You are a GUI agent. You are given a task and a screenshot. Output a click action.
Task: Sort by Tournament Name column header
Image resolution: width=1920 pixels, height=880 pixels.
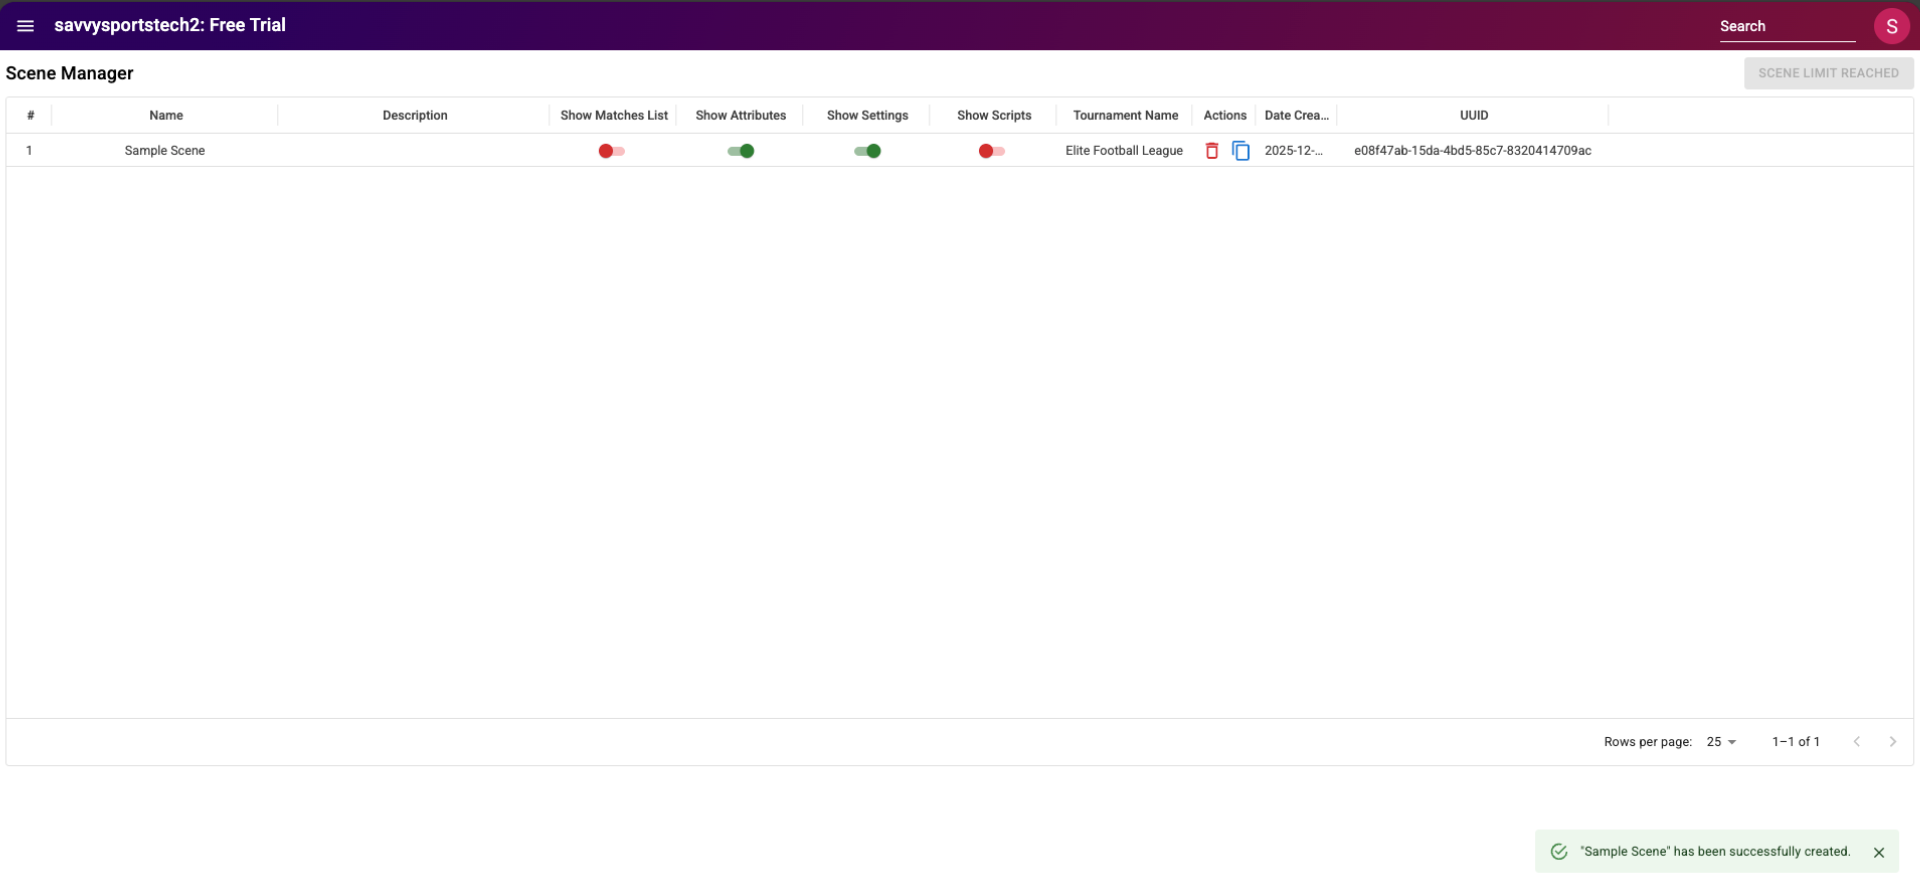pyautogui.click(x=1125, y=116)
